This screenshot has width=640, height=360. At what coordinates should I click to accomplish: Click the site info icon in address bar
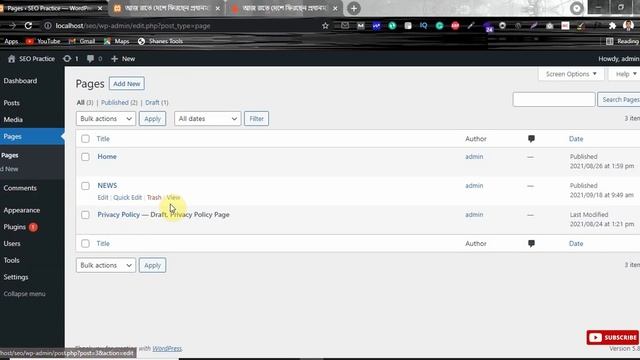pos(48,26)
